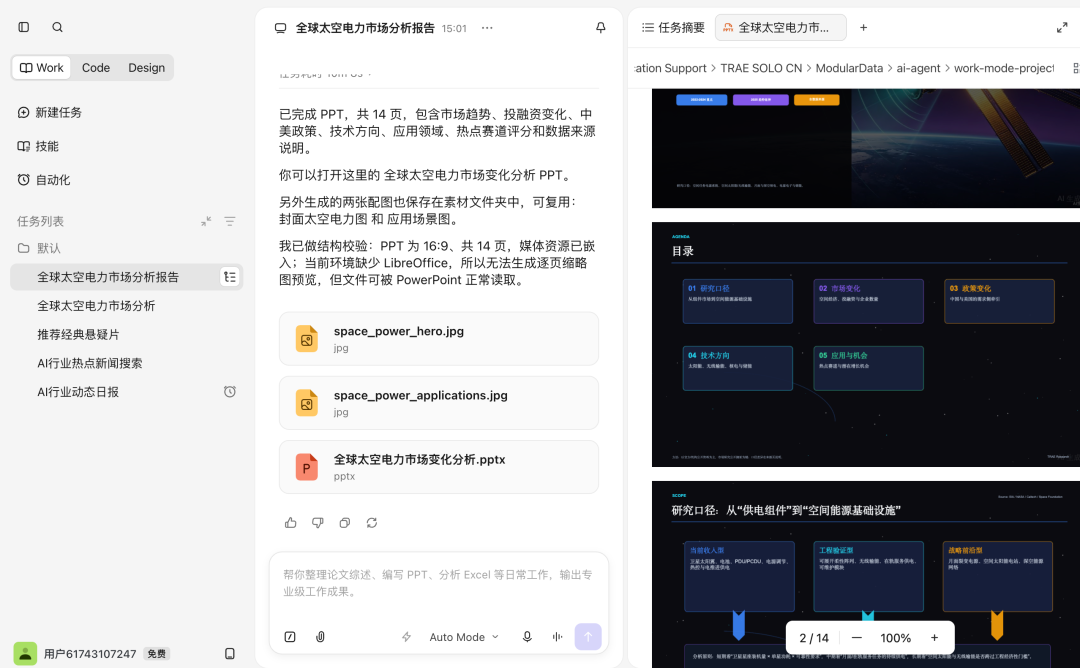Switch to Work mode

41,67
